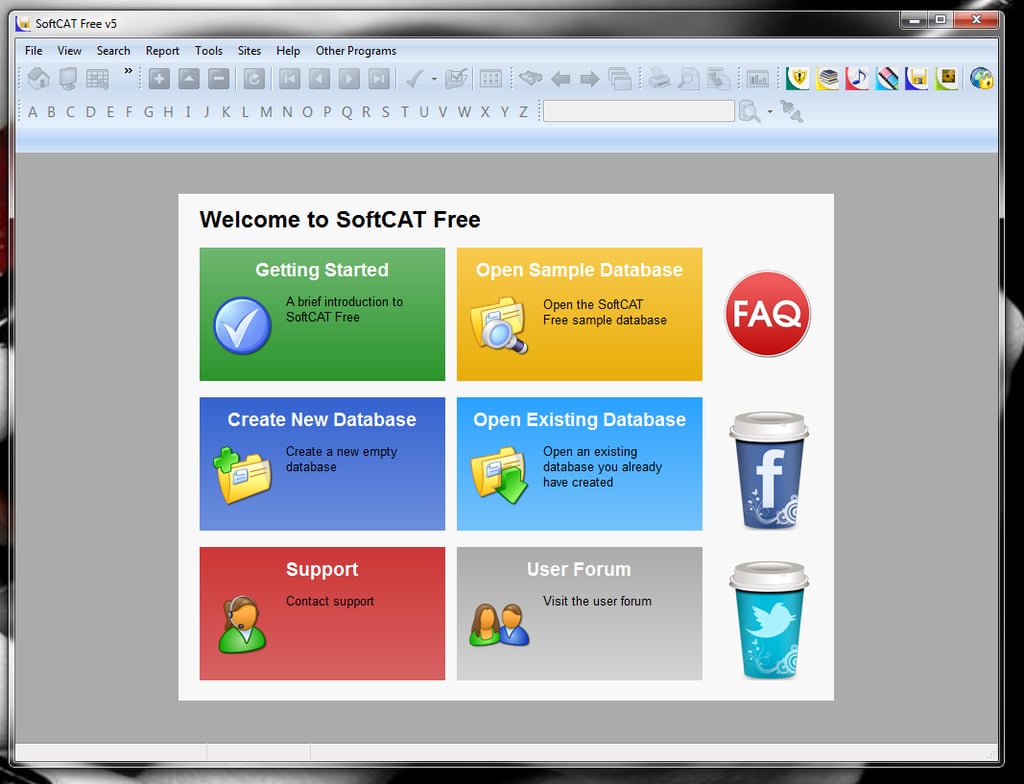
Task: Go to last record icon
Action: [379, 79]
